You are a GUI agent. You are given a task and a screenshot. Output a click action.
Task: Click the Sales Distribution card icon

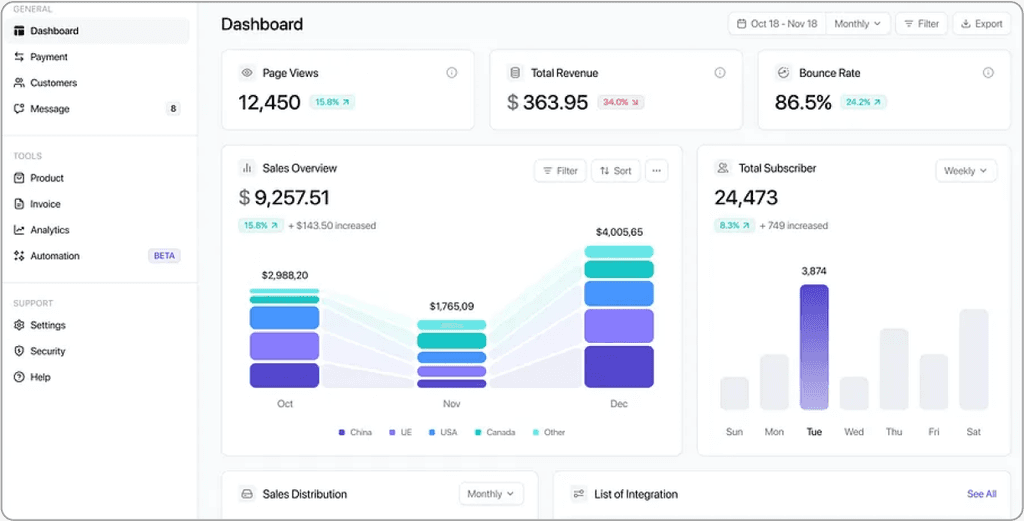coord(247,494)
